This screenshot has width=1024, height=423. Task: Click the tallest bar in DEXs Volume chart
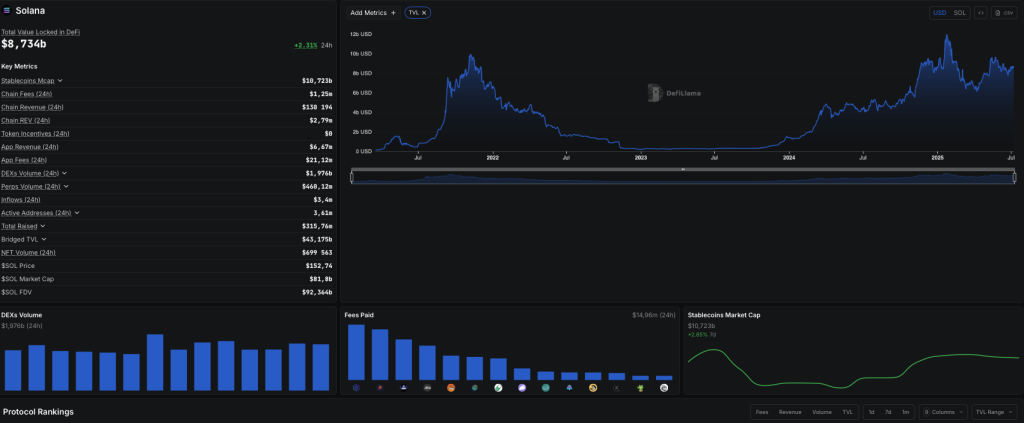[x=155, y=362]
